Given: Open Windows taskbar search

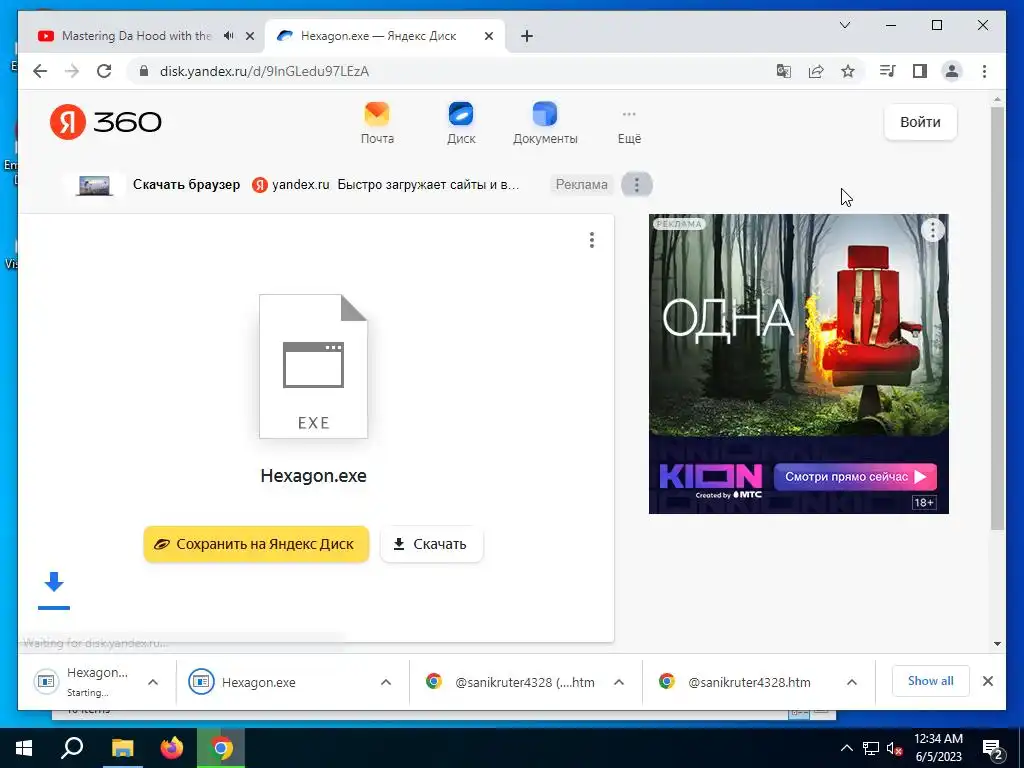Looking at the screenshot, I should coord(72,748).
